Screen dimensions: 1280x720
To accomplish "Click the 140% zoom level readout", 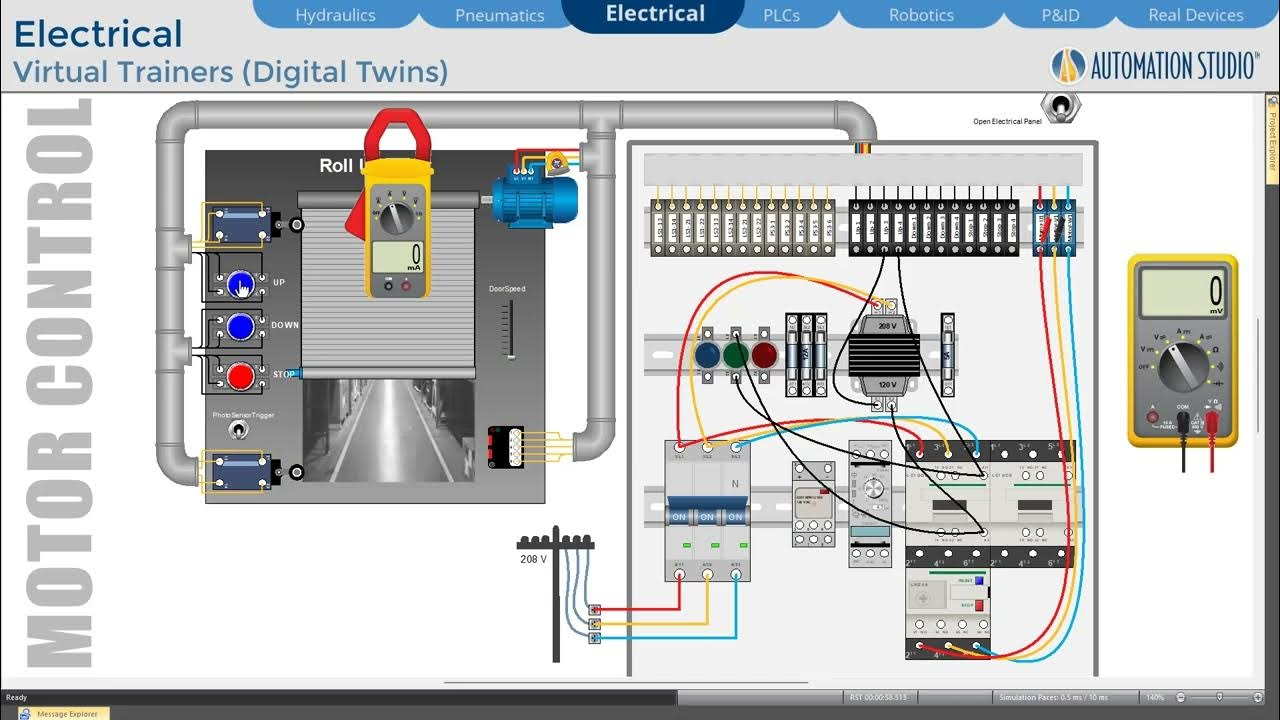I will coord(1155,697).
